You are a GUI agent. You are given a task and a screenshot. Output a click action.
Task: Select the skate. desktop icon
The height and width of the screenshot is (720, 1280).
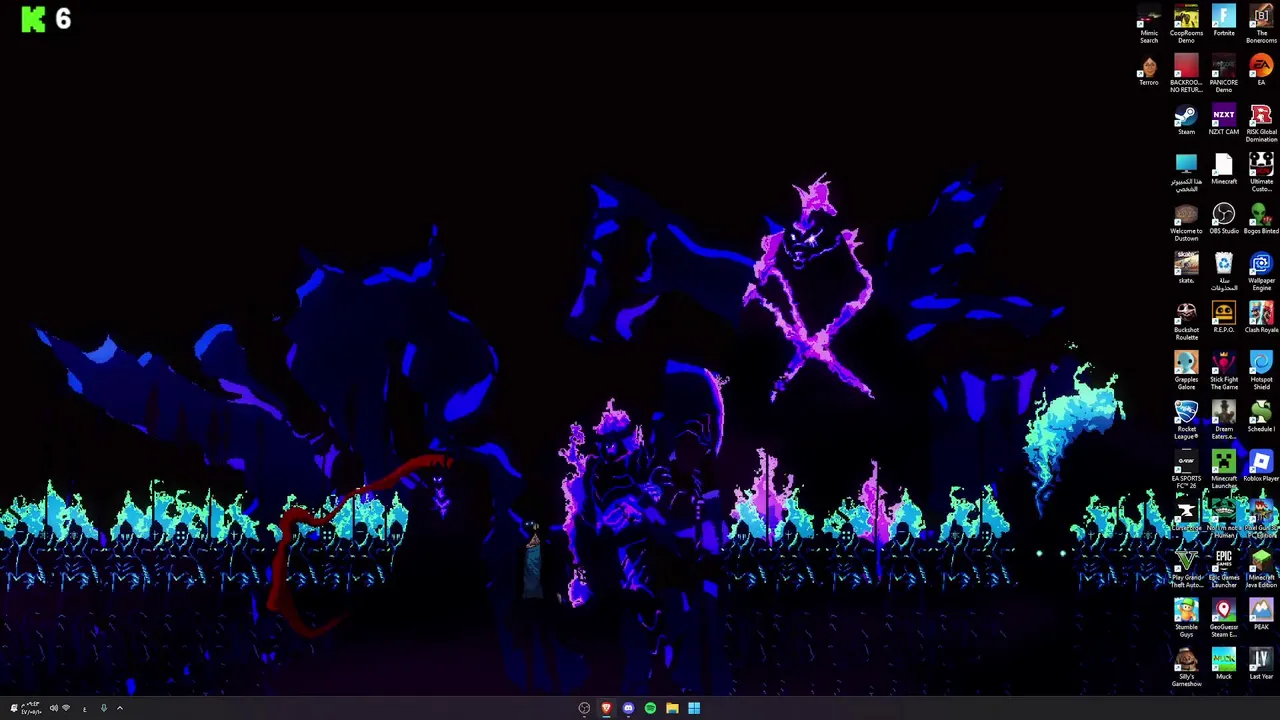(1186, 269)
